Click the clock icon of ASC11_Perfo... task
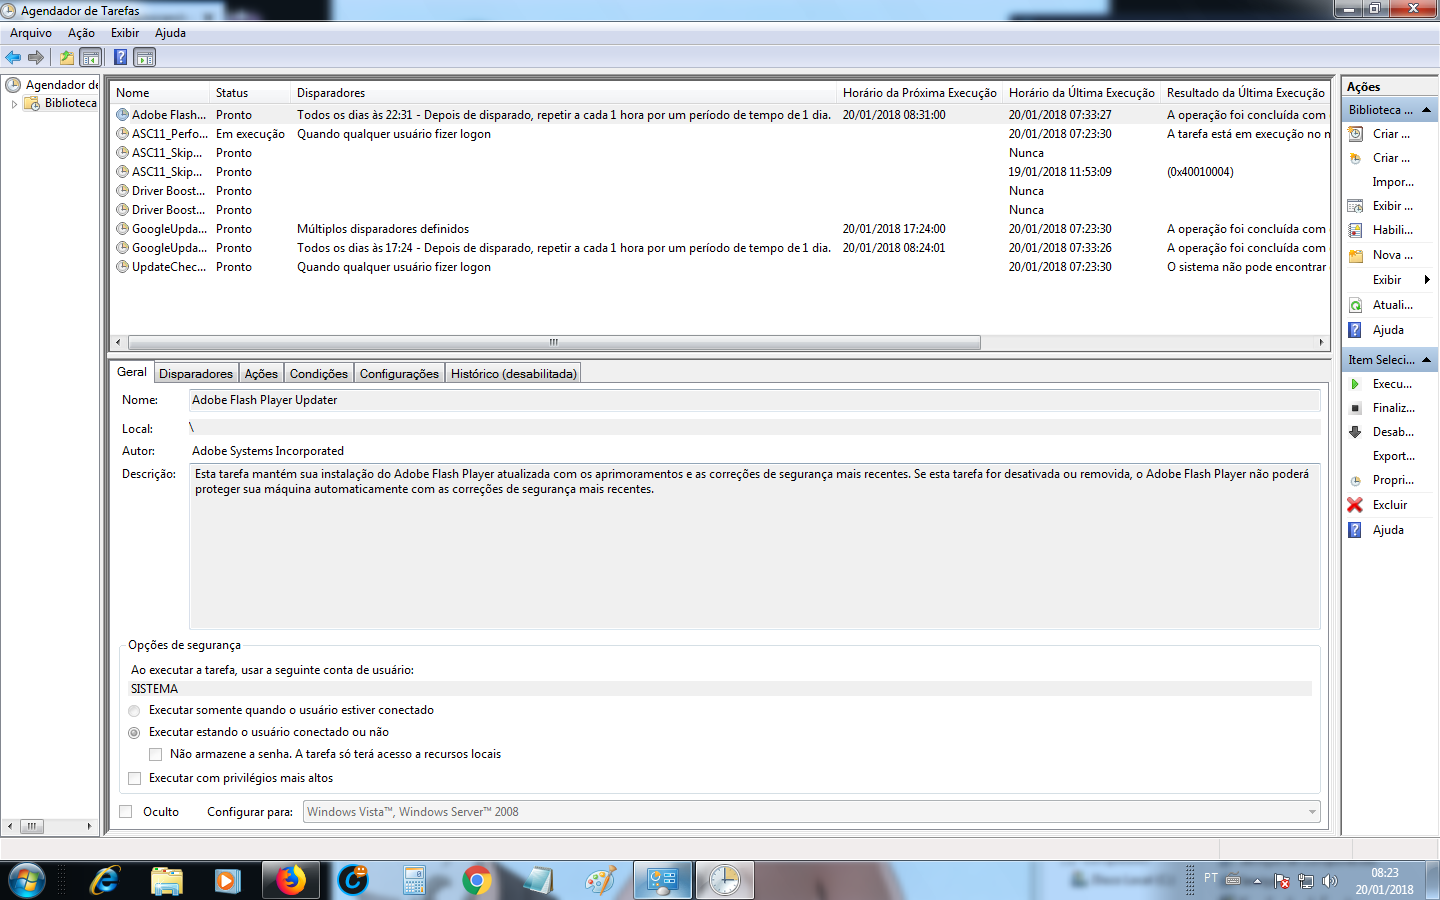 coord(123,134)
